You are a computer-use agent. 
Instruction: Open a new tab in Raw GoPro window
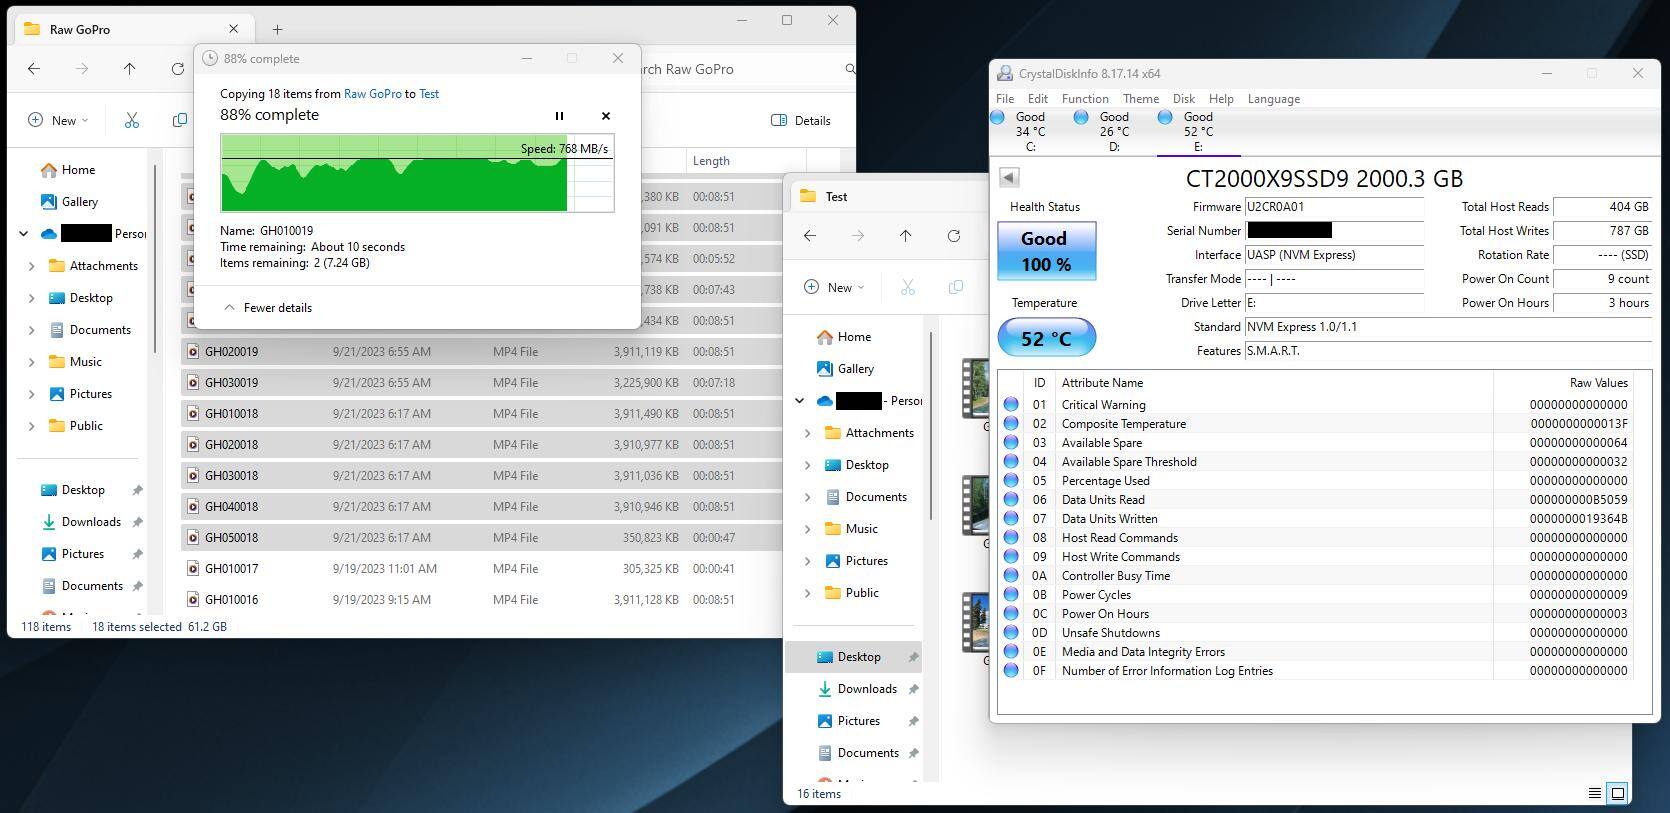pos(277,29)
